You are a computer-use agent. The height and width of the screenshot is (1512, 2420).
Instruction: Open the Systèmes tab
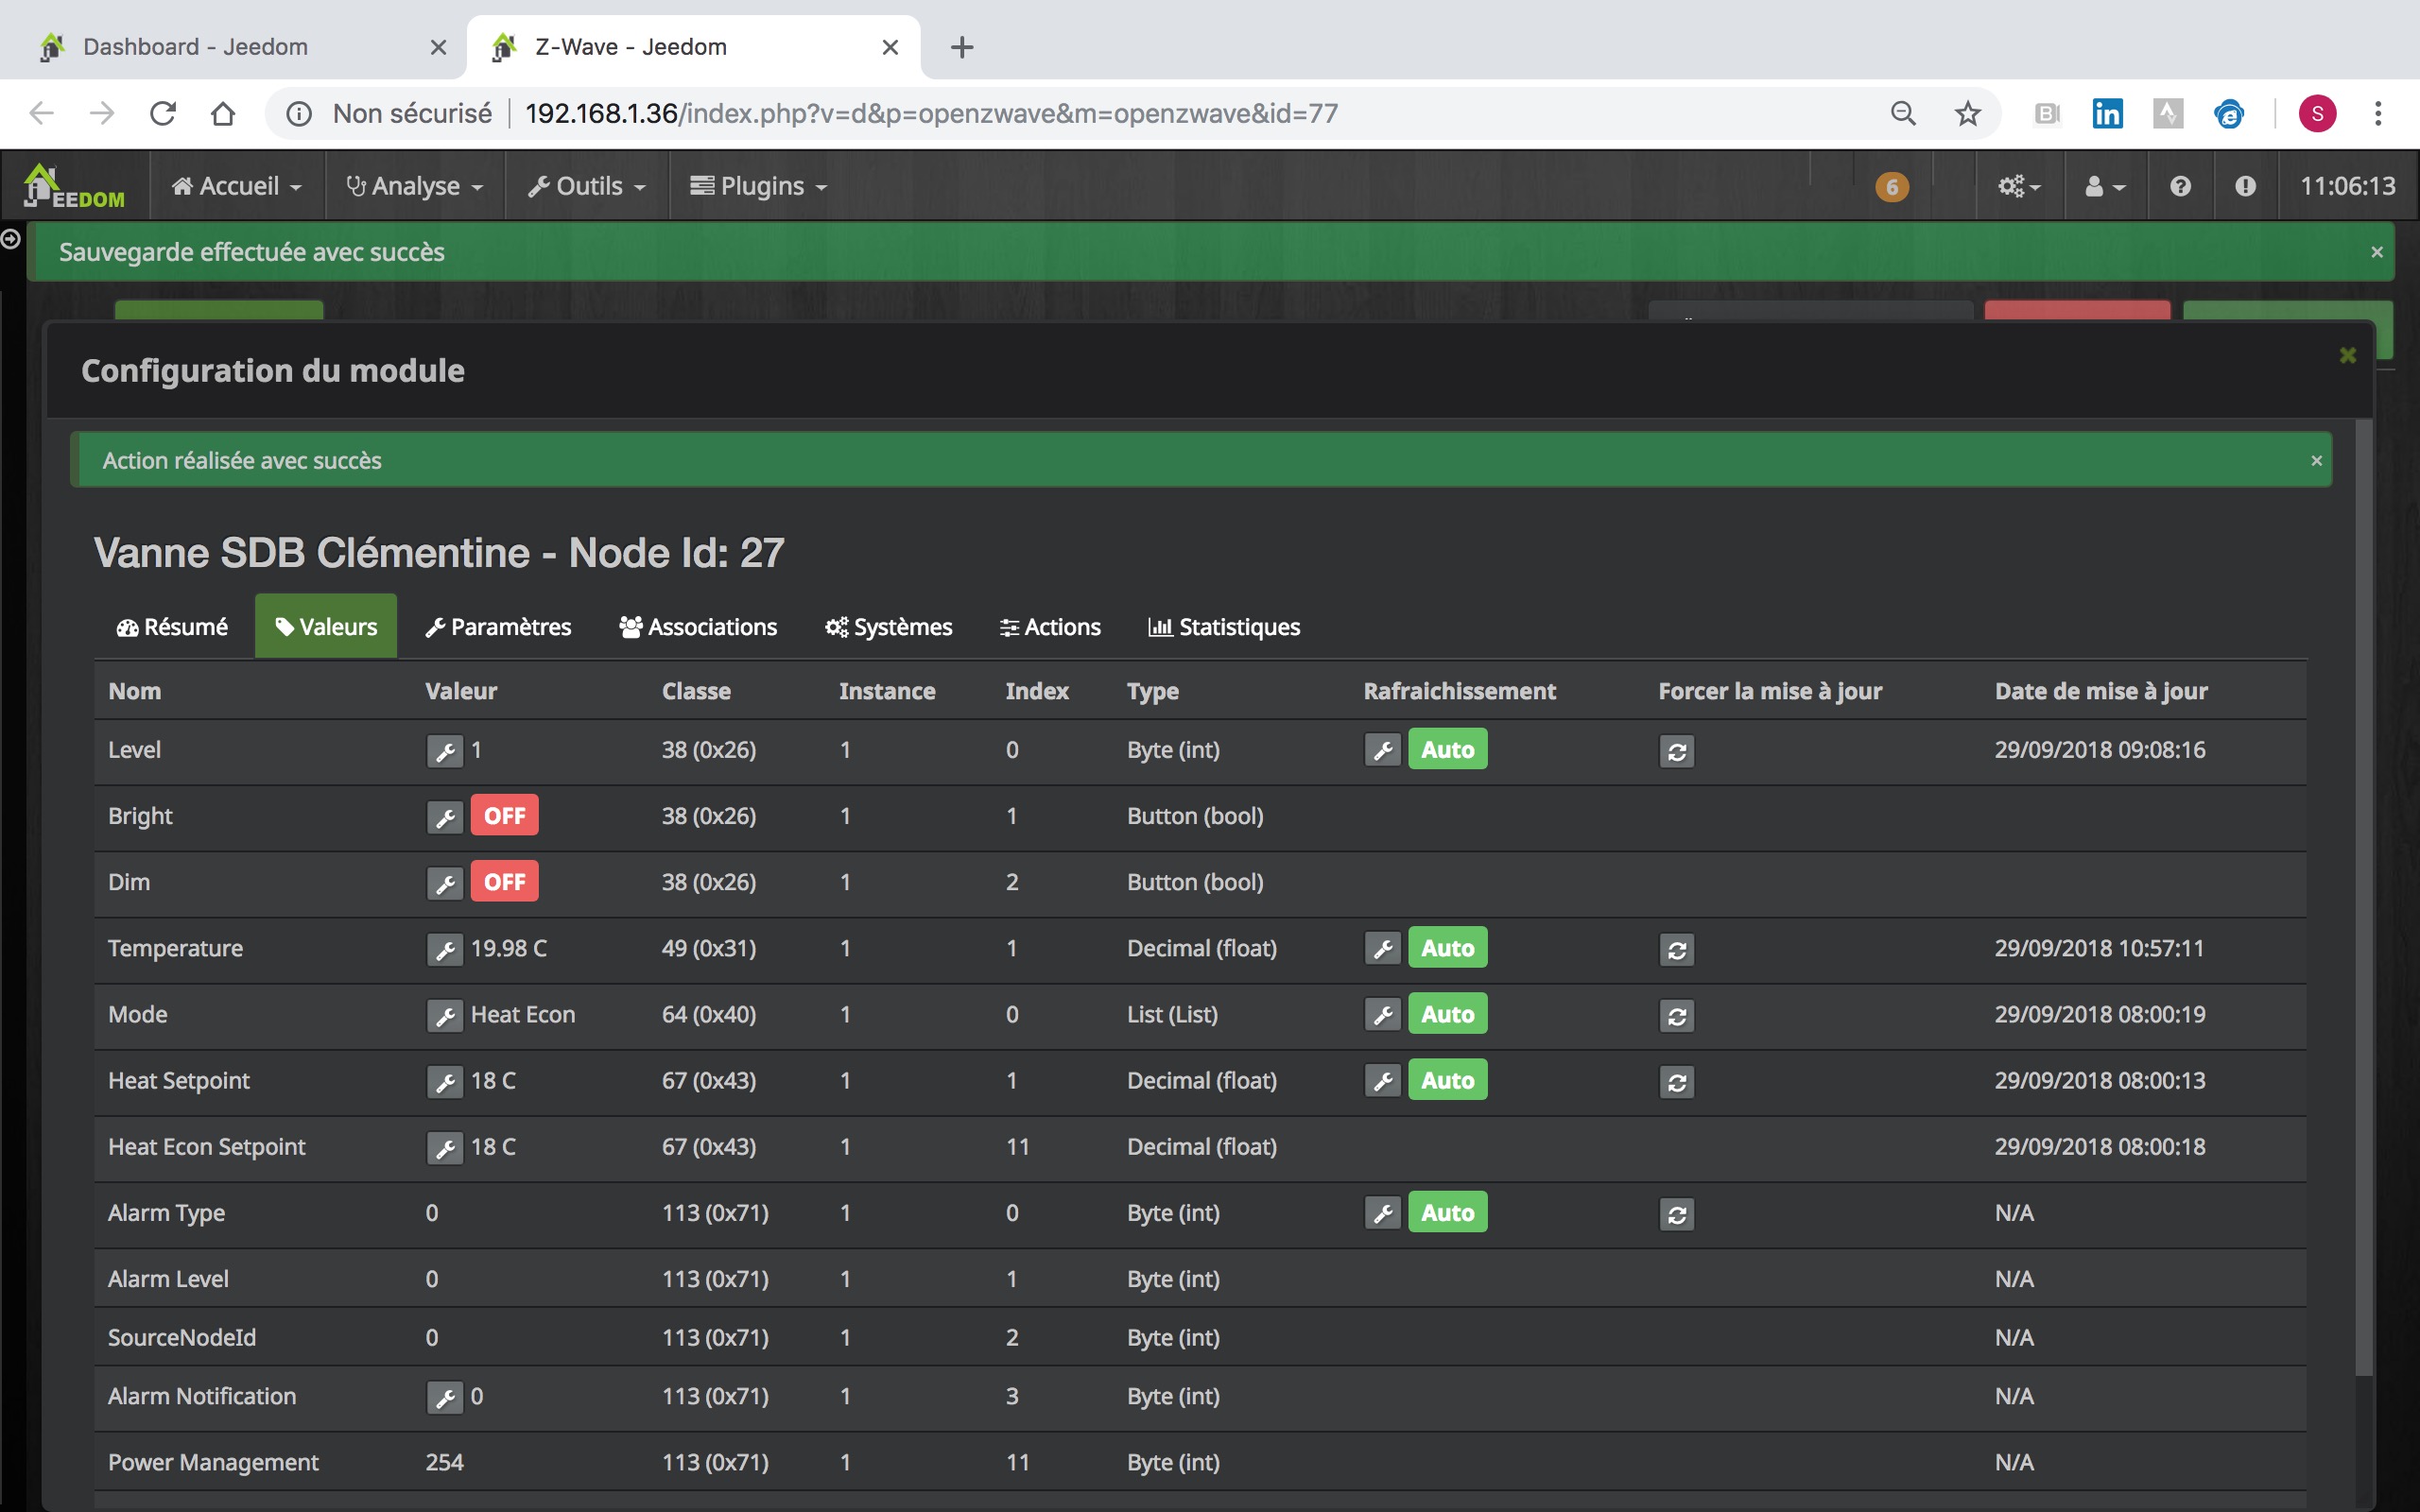[888, 627]
